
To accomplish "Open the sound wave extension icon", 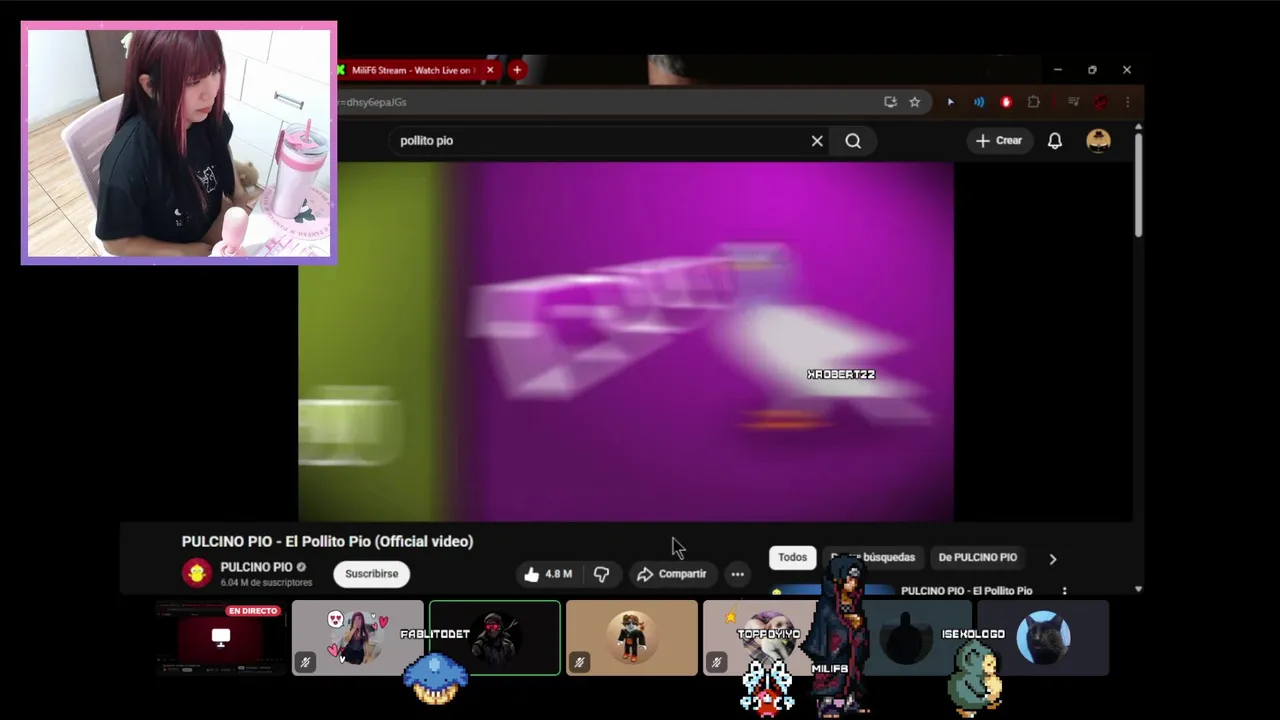I will (979, 102).
